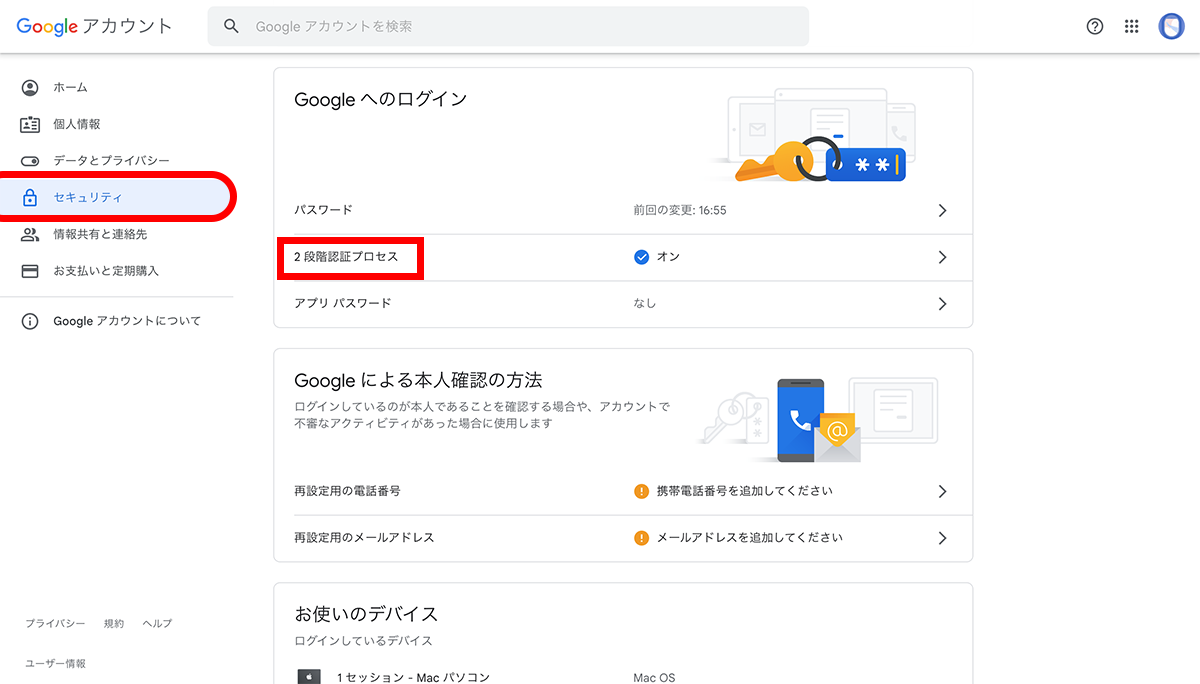
Task: Click the Google アカウント logo
Action: tap(94, 27)
